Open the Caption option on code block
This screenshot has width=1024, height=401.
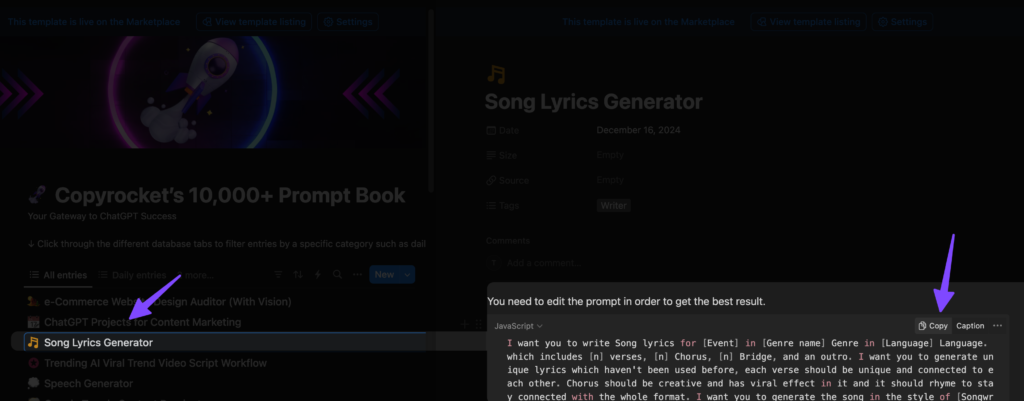[x=970, y=326]
